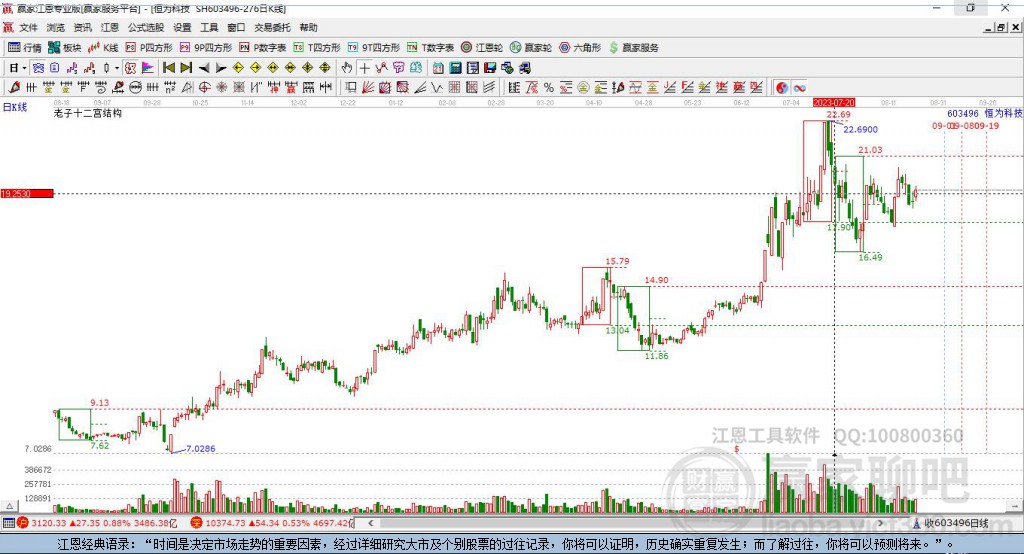Select the rectangle drawing tool
Image resolution: width=1024 pixels, height=554 pixels.
coord(351,88)
